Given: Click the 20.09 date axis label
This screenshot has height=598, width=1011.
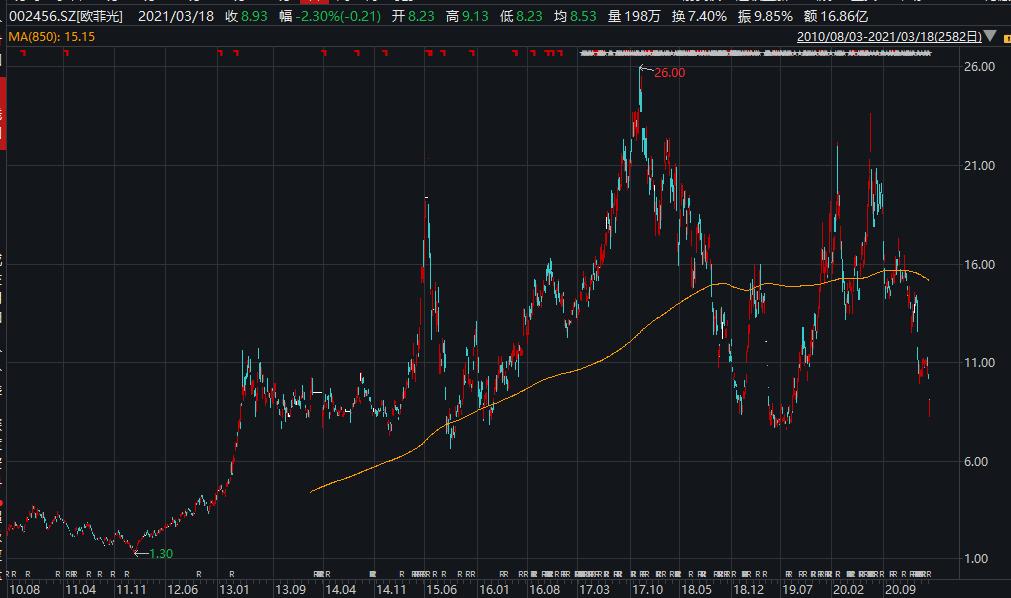Looking at the screenshot, I should point(902,590).
